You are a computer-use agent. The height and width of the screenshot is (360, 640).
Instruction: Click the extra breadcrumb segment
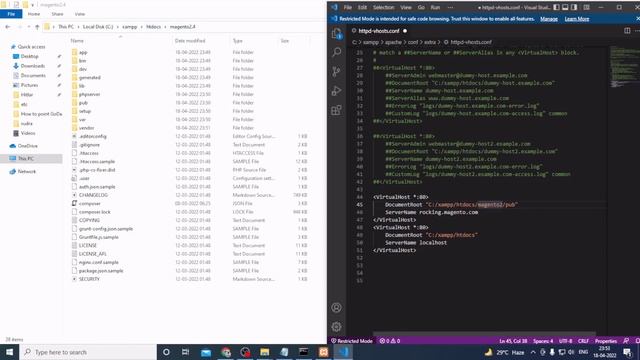click(430, 42)
